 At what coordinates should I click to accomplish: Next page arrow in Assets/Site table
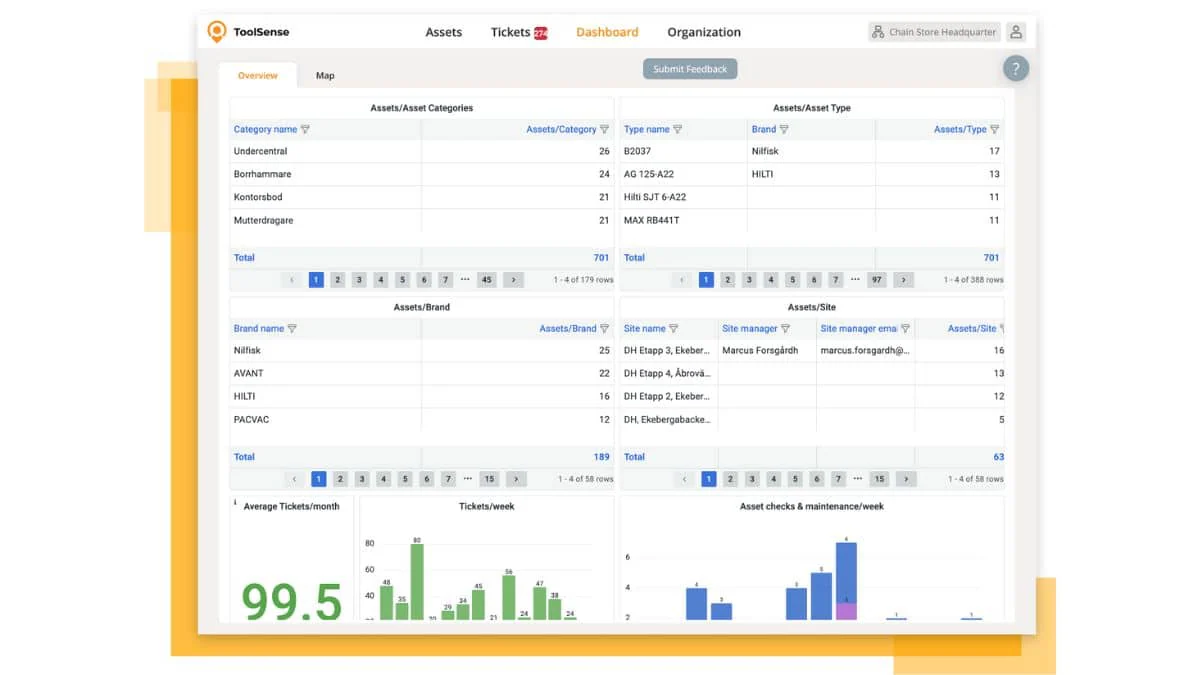tap(906, 479)
